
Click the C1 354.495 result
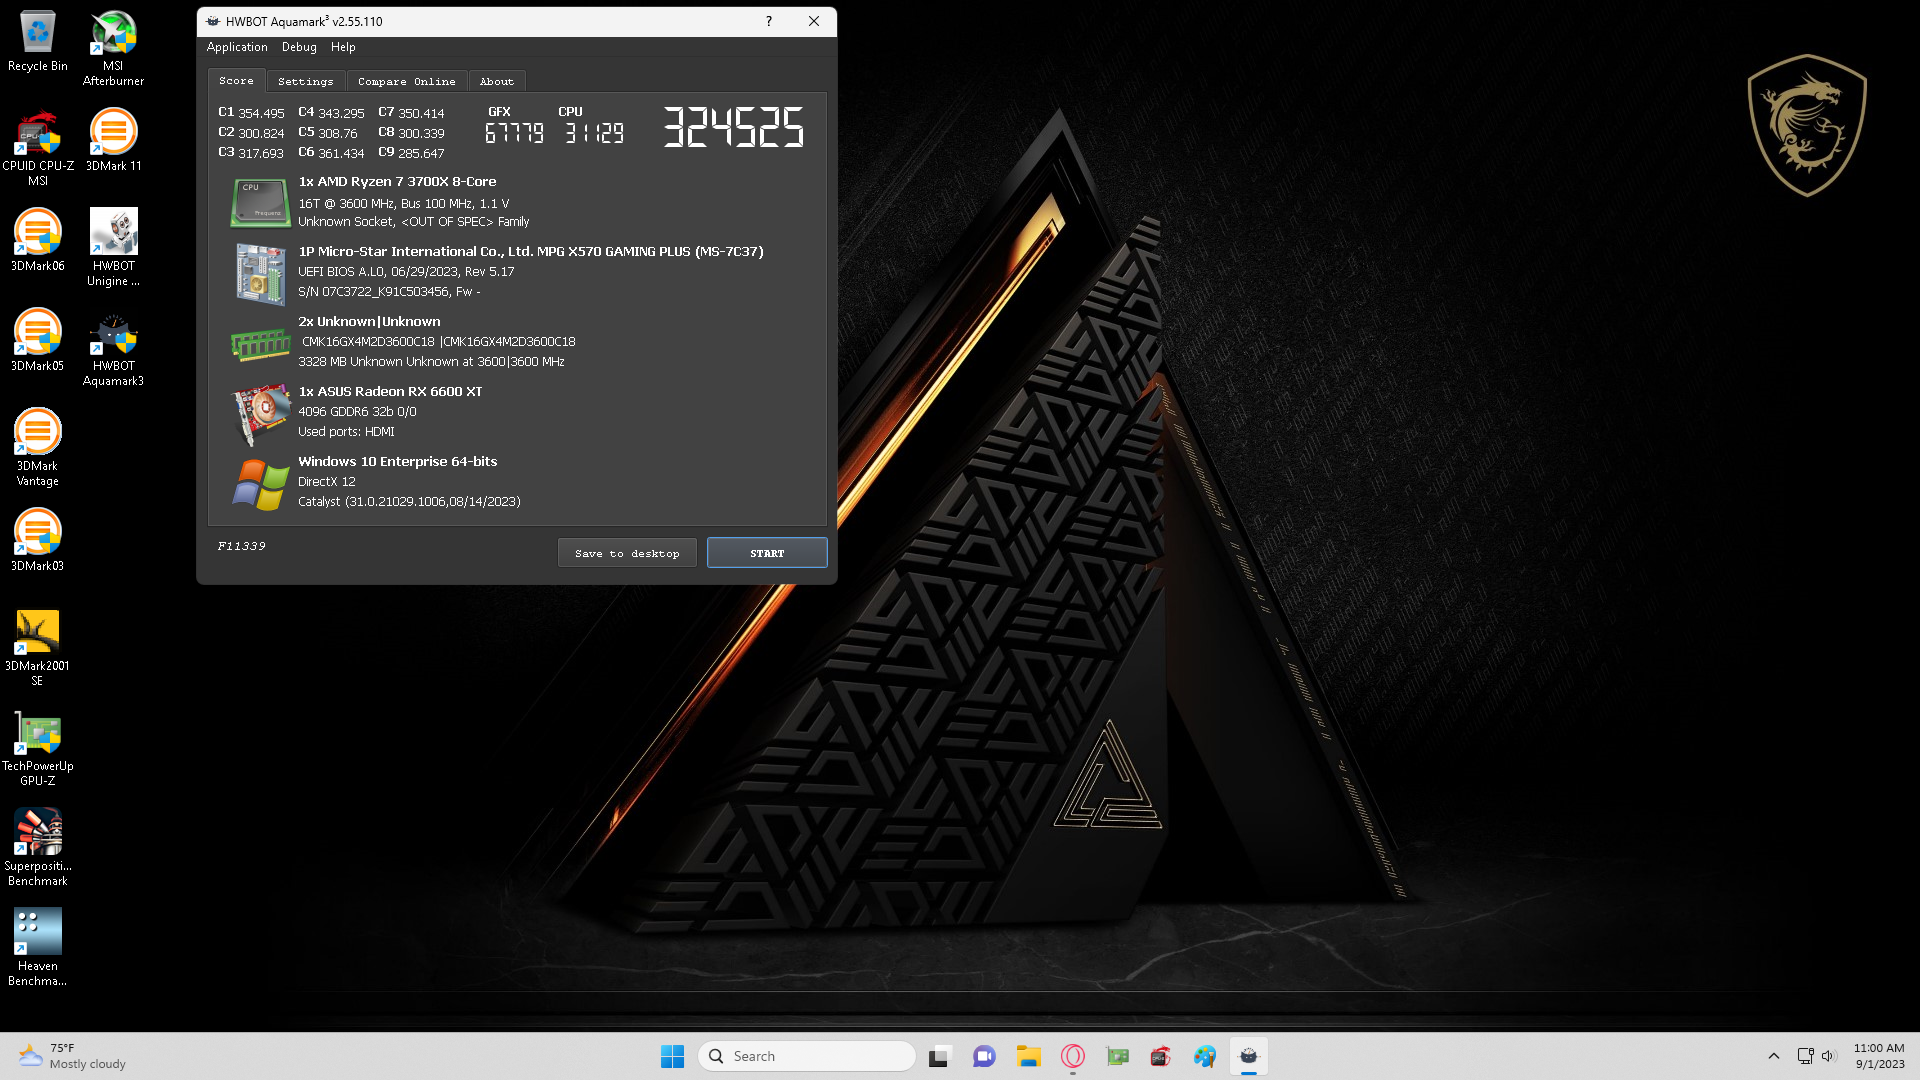[x=251, y=113]
